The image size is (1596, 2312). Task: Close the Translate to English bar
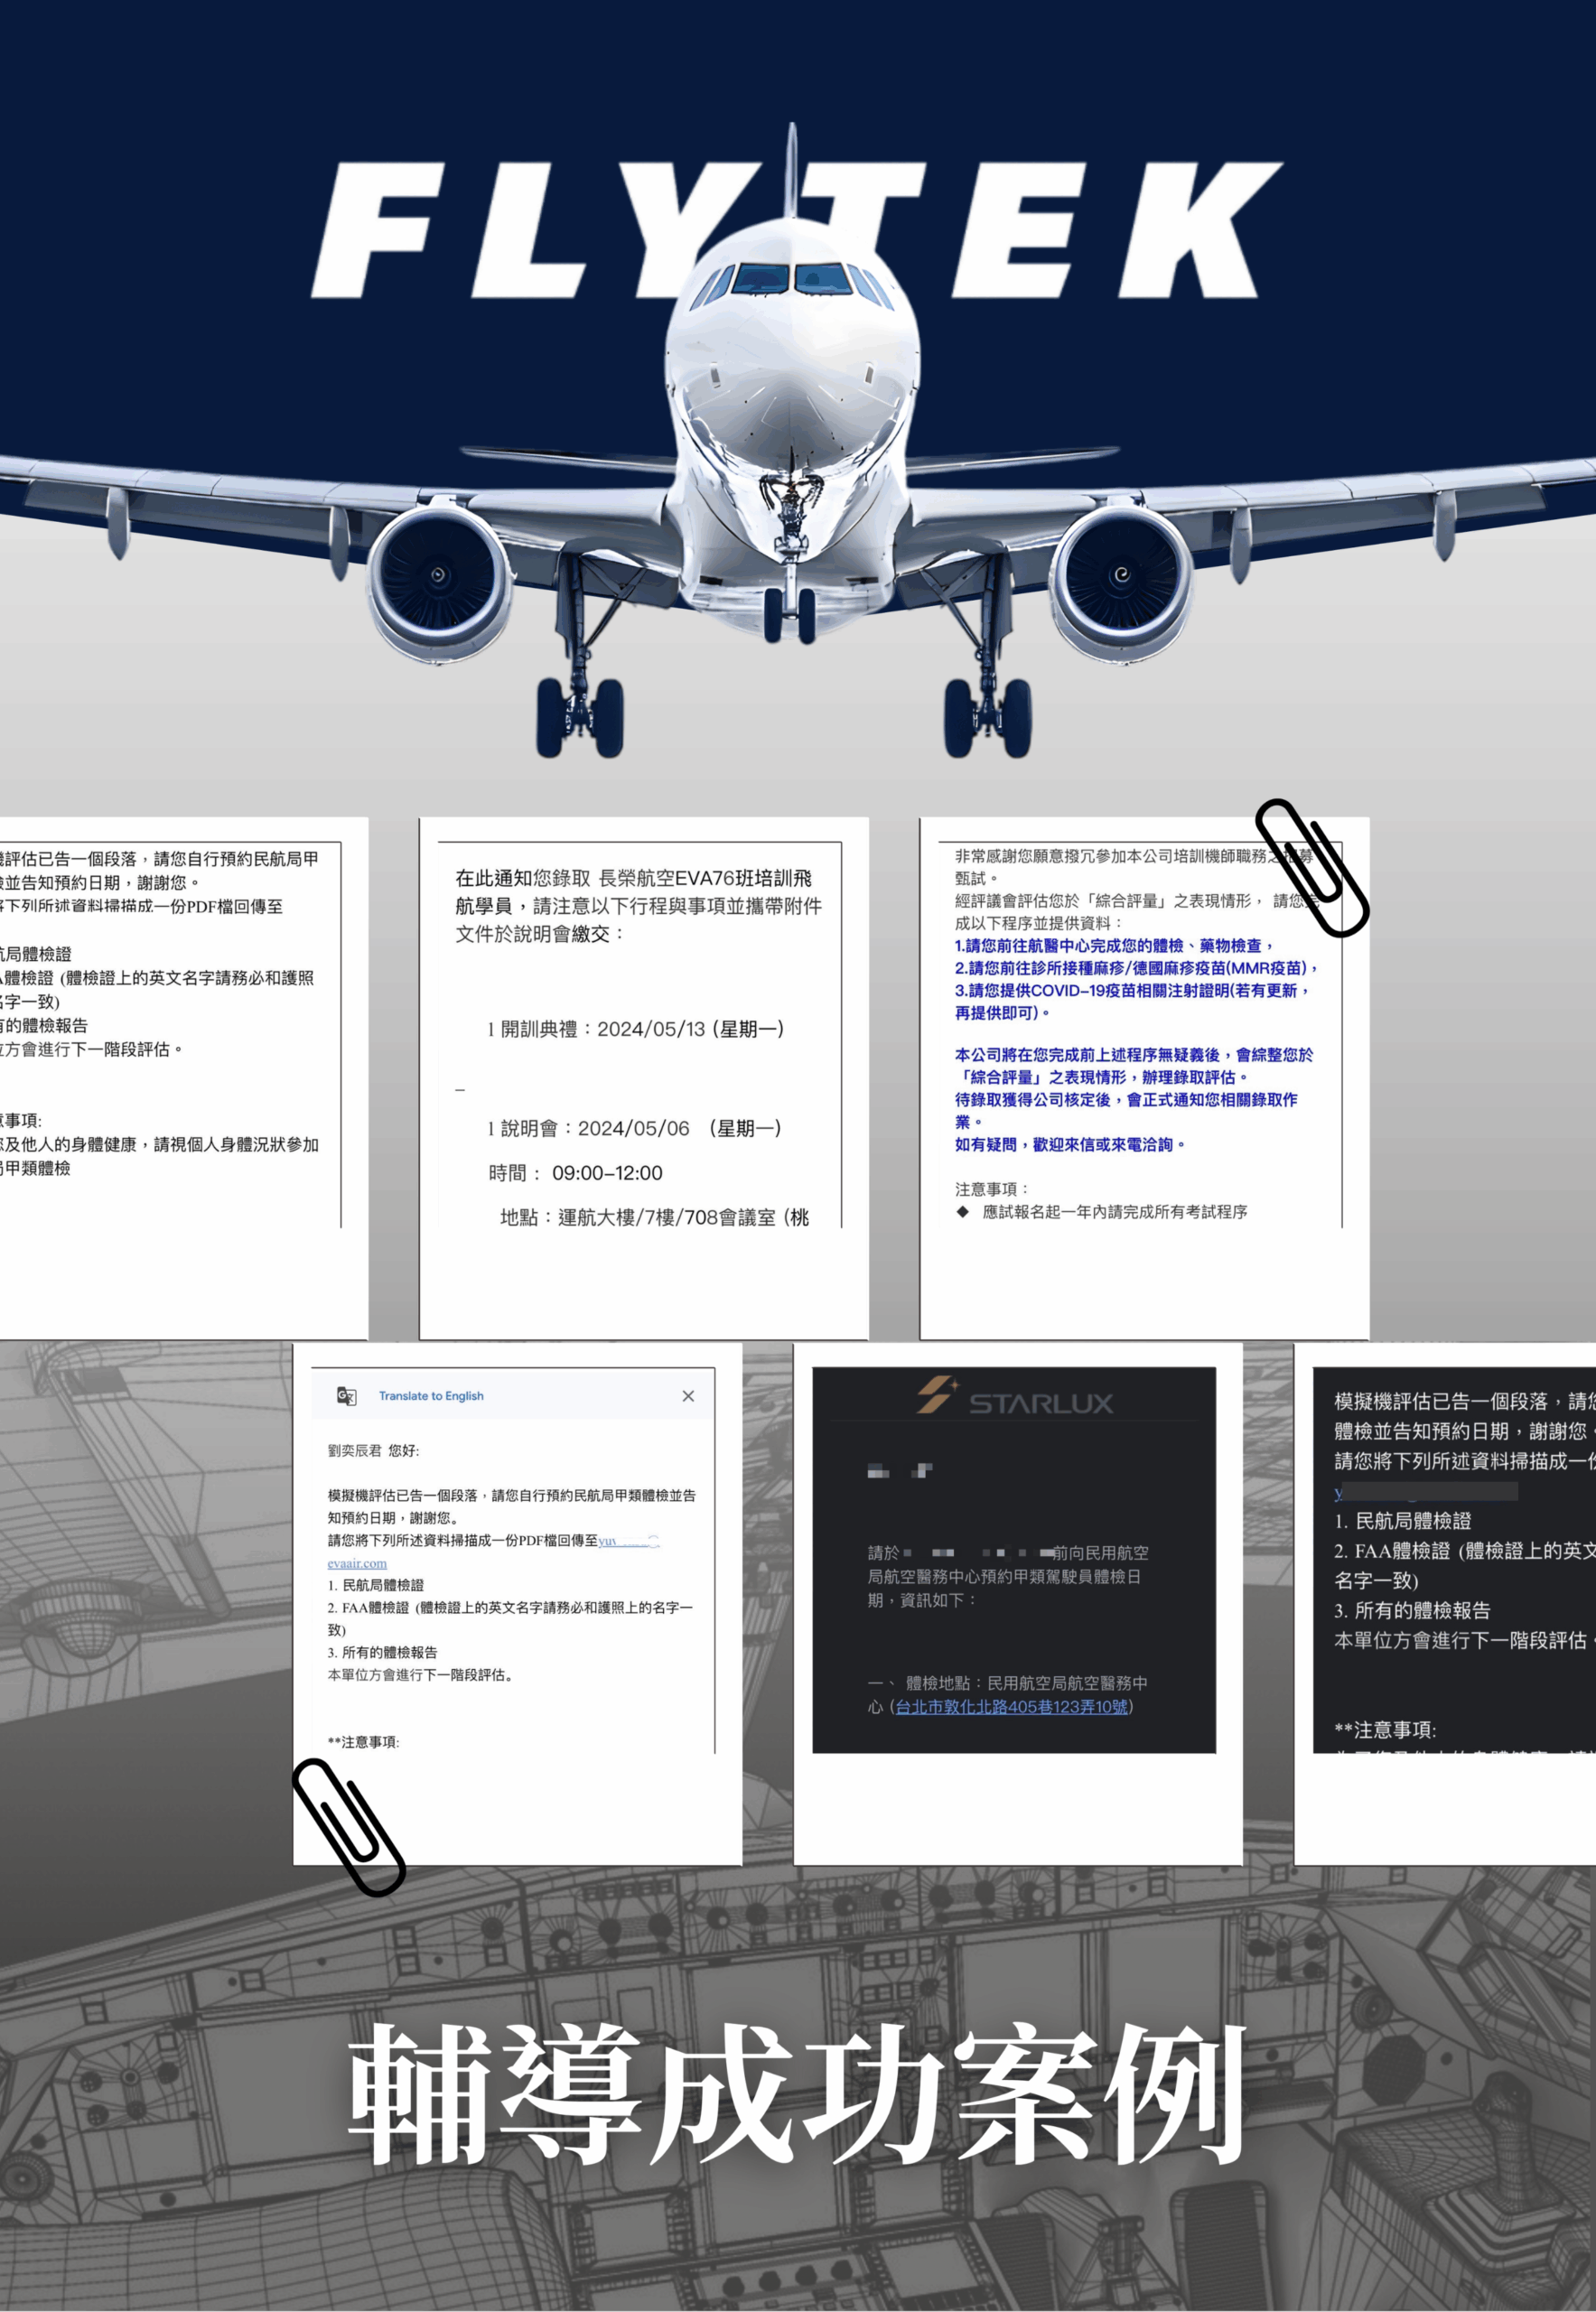click(x=688, y=1396)
